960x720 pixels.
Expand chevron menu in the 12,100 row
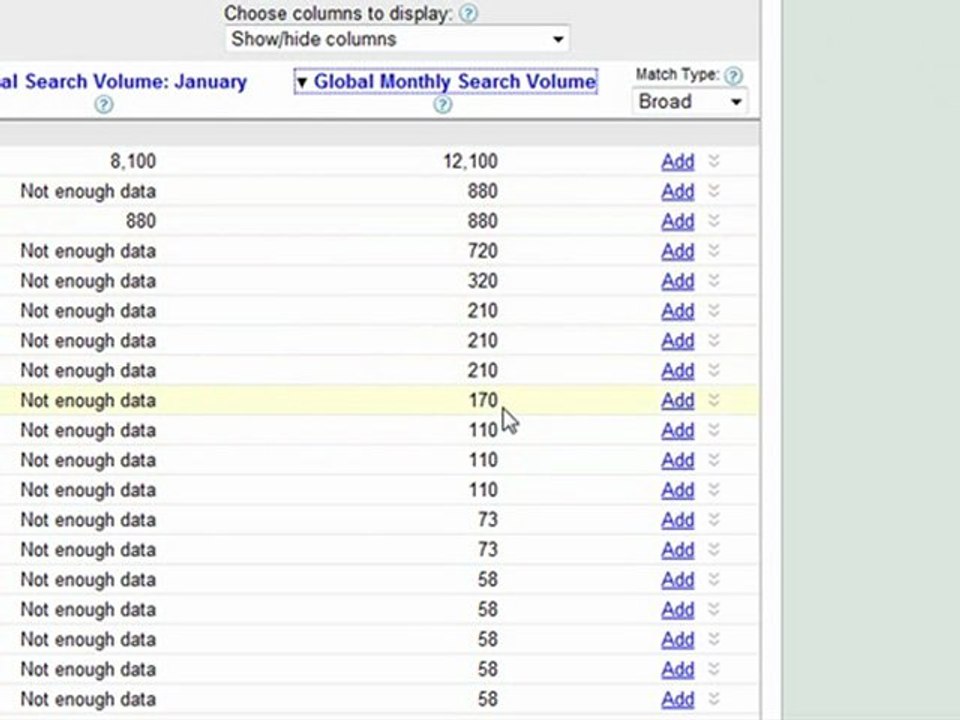714,161
